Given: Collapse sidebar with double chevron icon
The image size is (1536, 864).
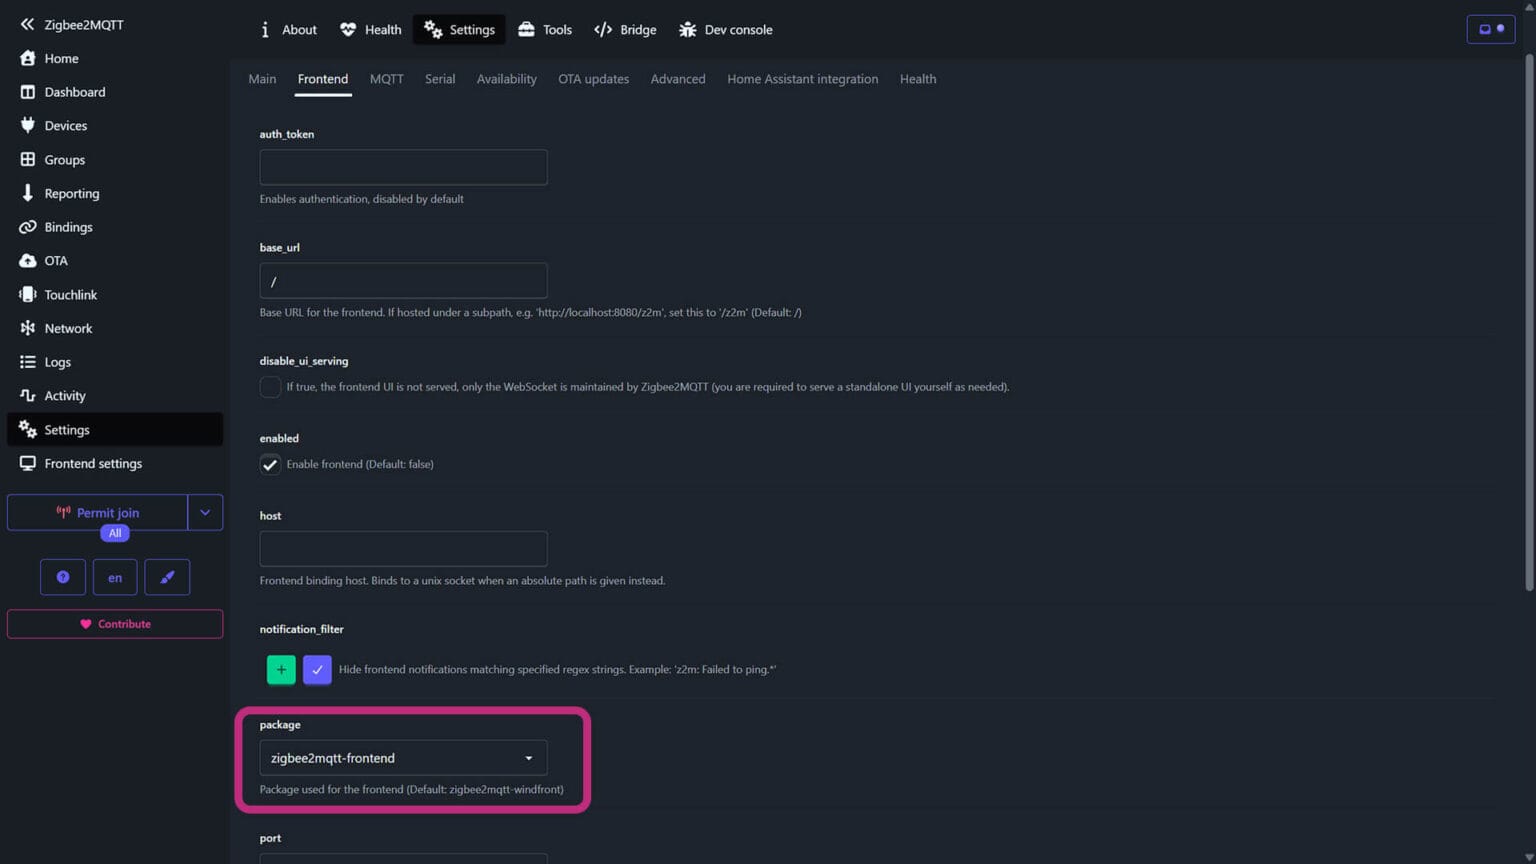Looking at the screenshot, I should pos(27,24).
